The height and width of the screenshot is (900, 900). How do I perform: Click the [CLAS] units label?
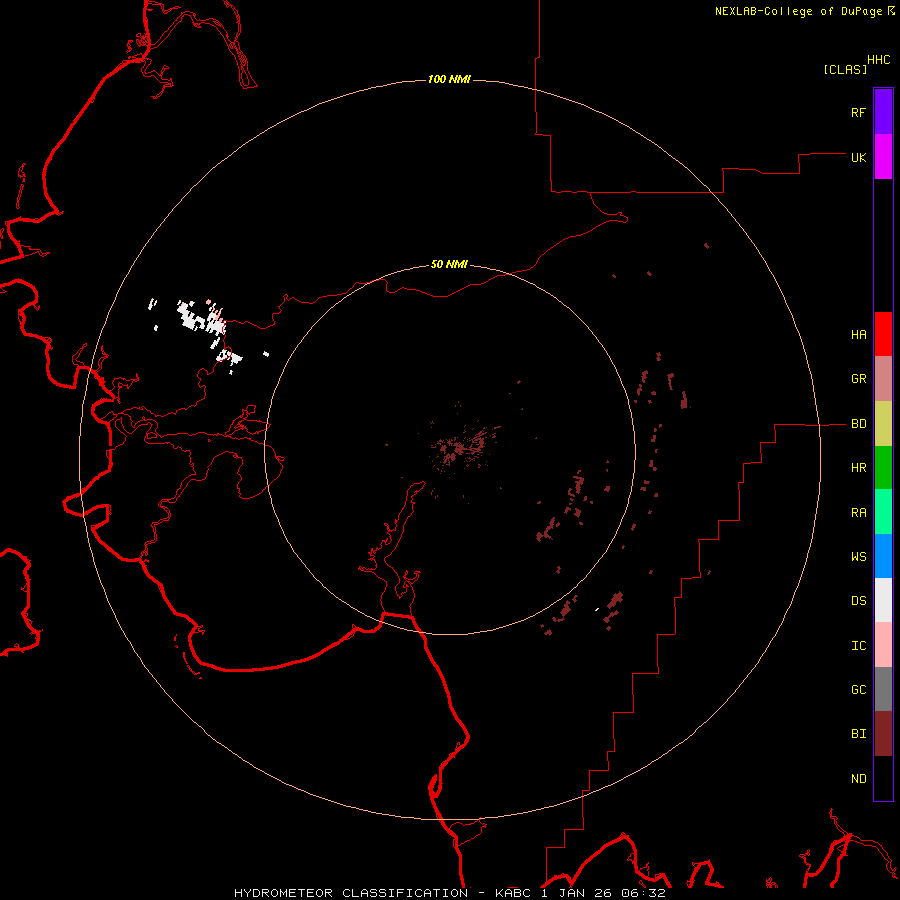coord(845,69)
